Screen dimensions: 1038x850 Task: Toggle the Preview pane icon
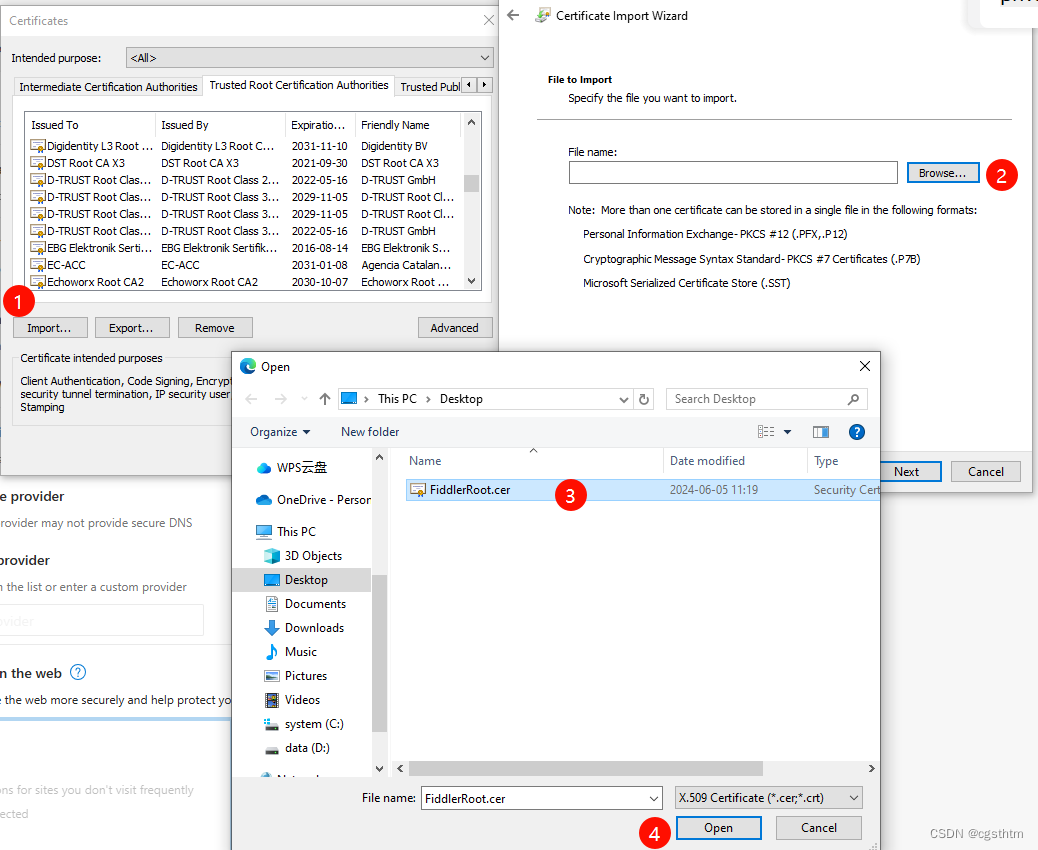point(821,431)
